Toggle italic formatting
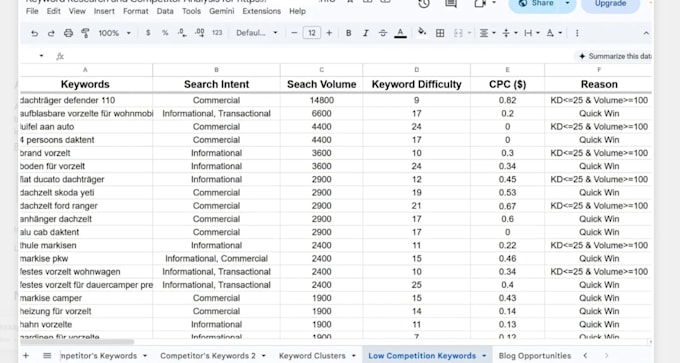This screenshot has height=363, width=680. 366,33
